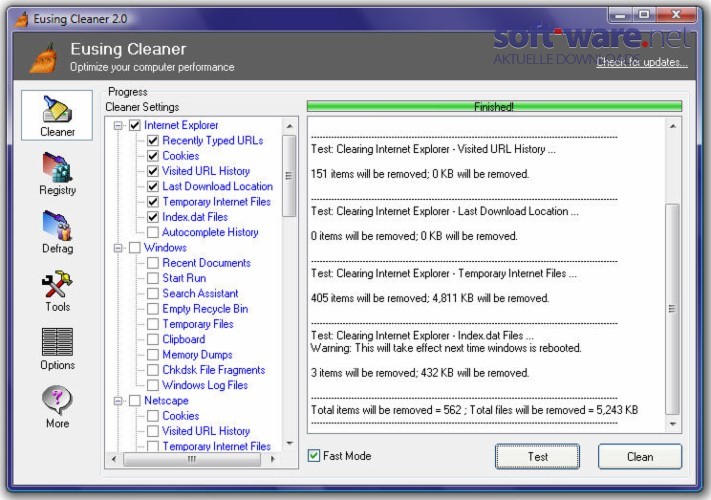Enable Memory Dumps checkbox
This screenshot has width=711, height=500.
point(153,354)
